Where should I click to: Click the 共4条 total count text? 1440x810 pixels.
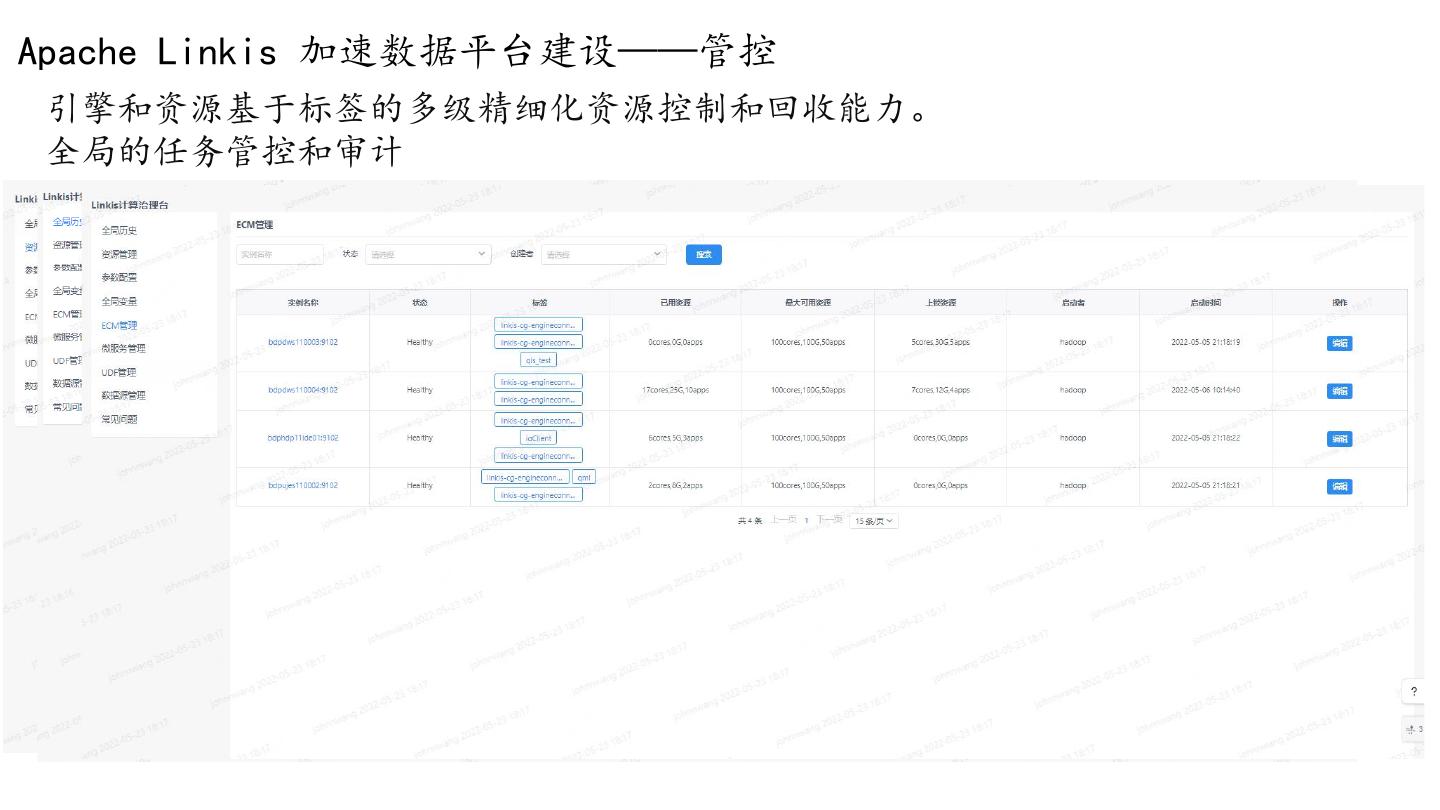pyautogui.click(x=749, y=521)
